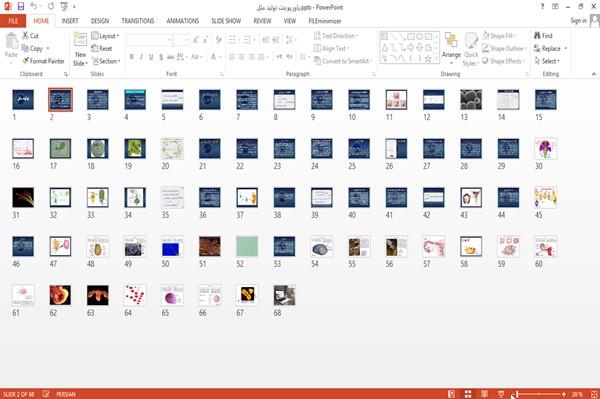Switch to the DESIGN tab
Image resolution: width=600 pixels, height=399 pixels.
click(x=100, y=21)
